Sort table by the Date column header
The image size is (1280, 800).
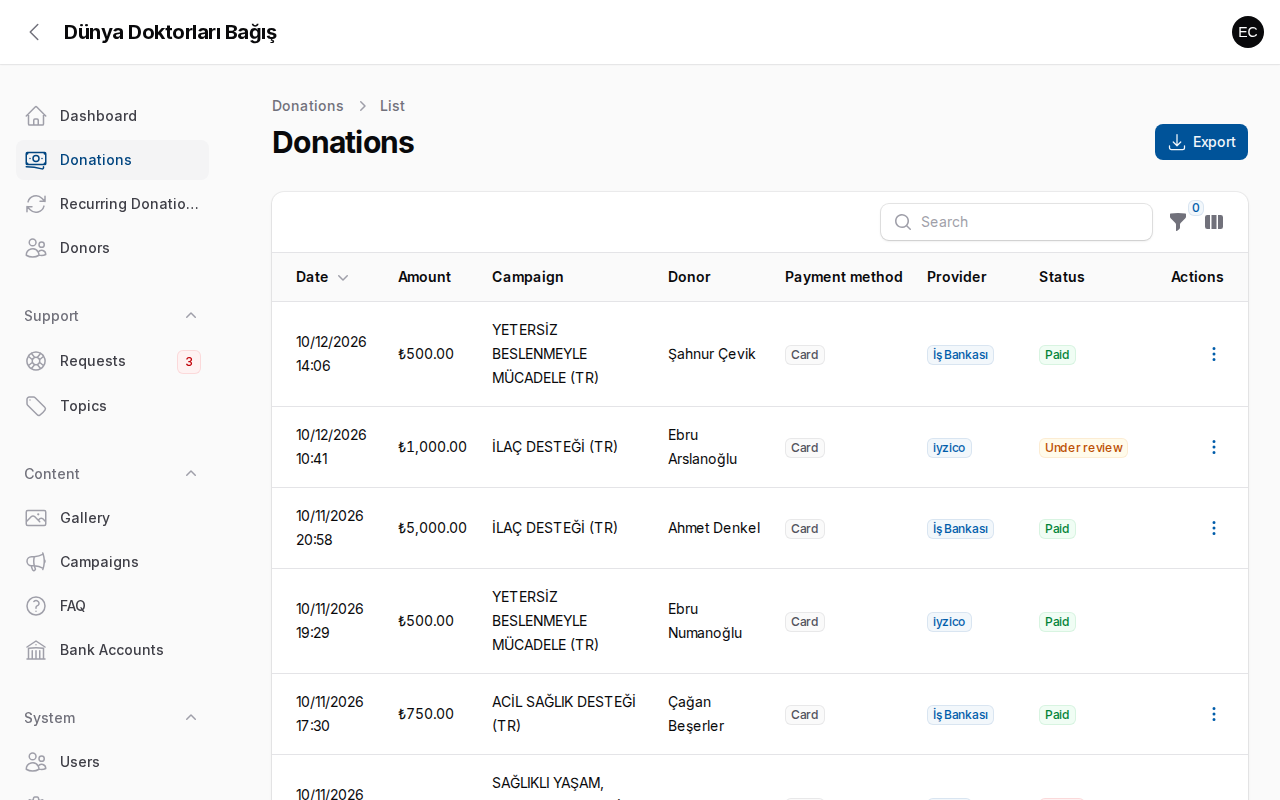point(322,277)
